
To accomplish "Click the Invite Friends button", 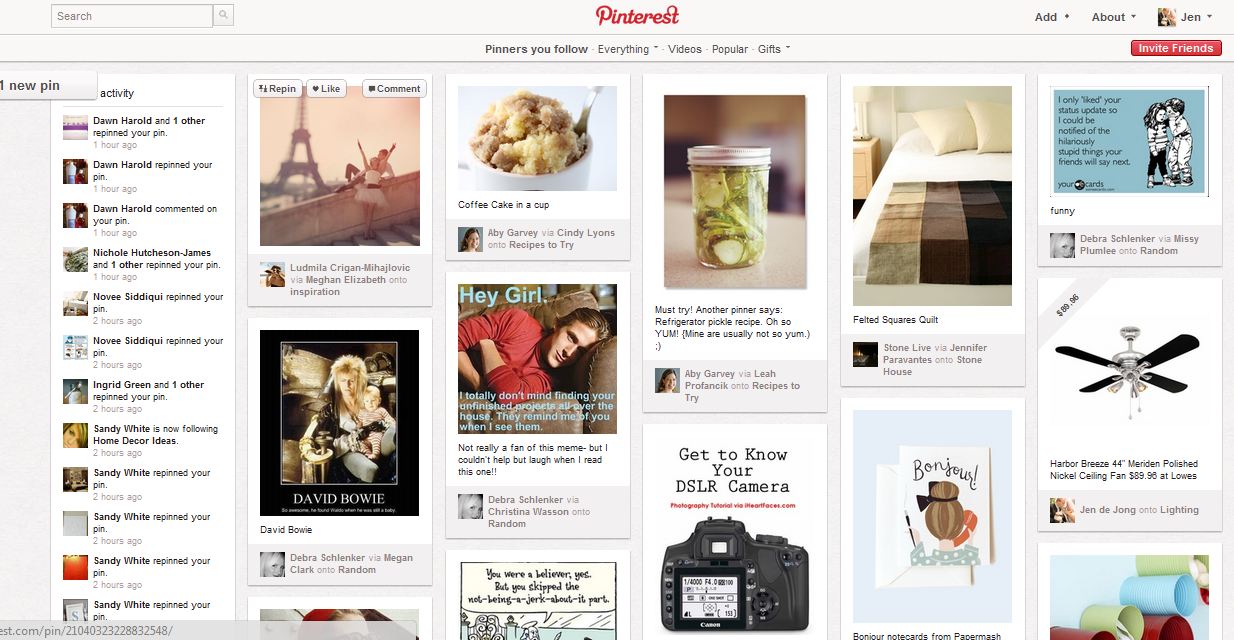I will [x=1176, y=48].
